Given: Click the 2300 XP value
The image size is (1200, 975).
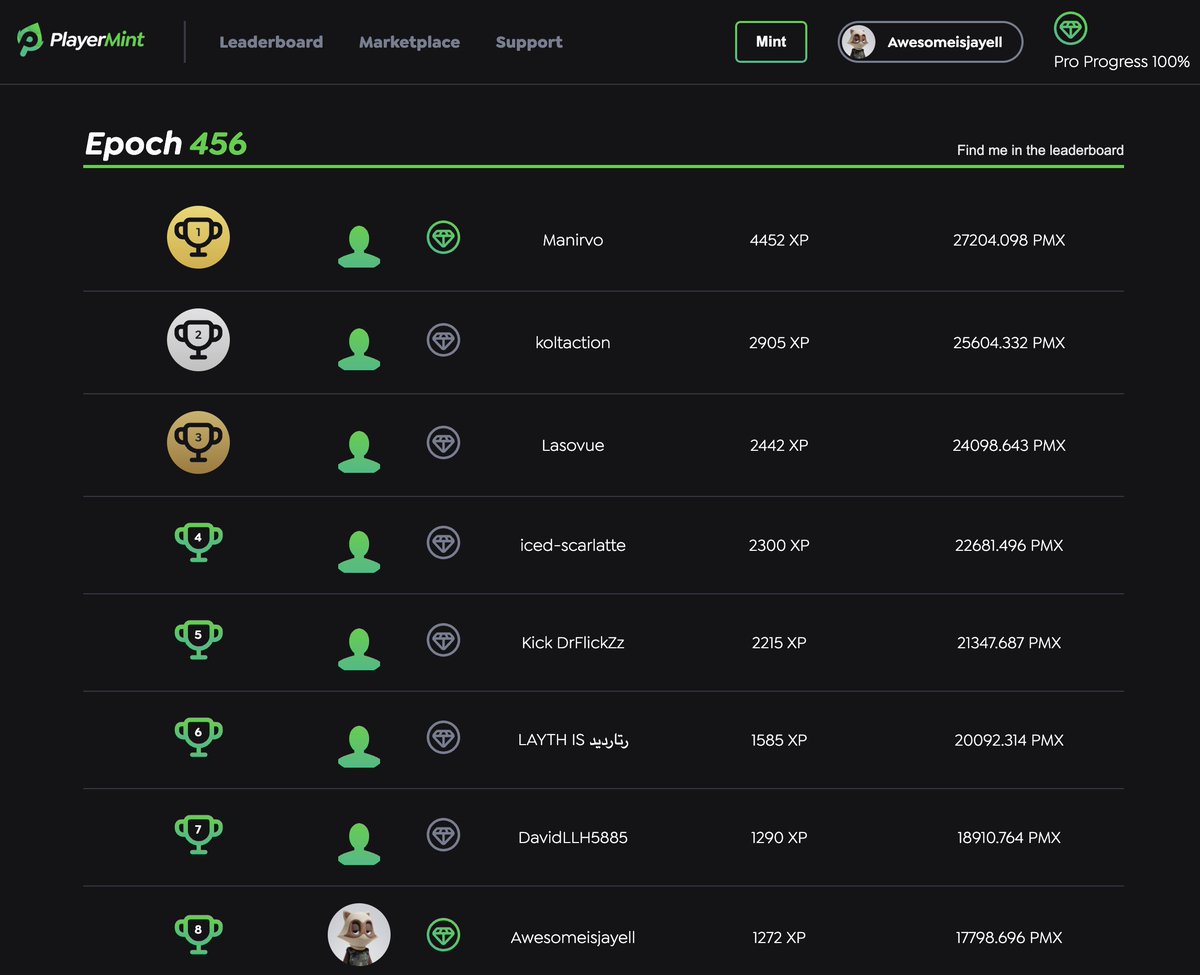Looking at the screenshot, I should (779, 545).
